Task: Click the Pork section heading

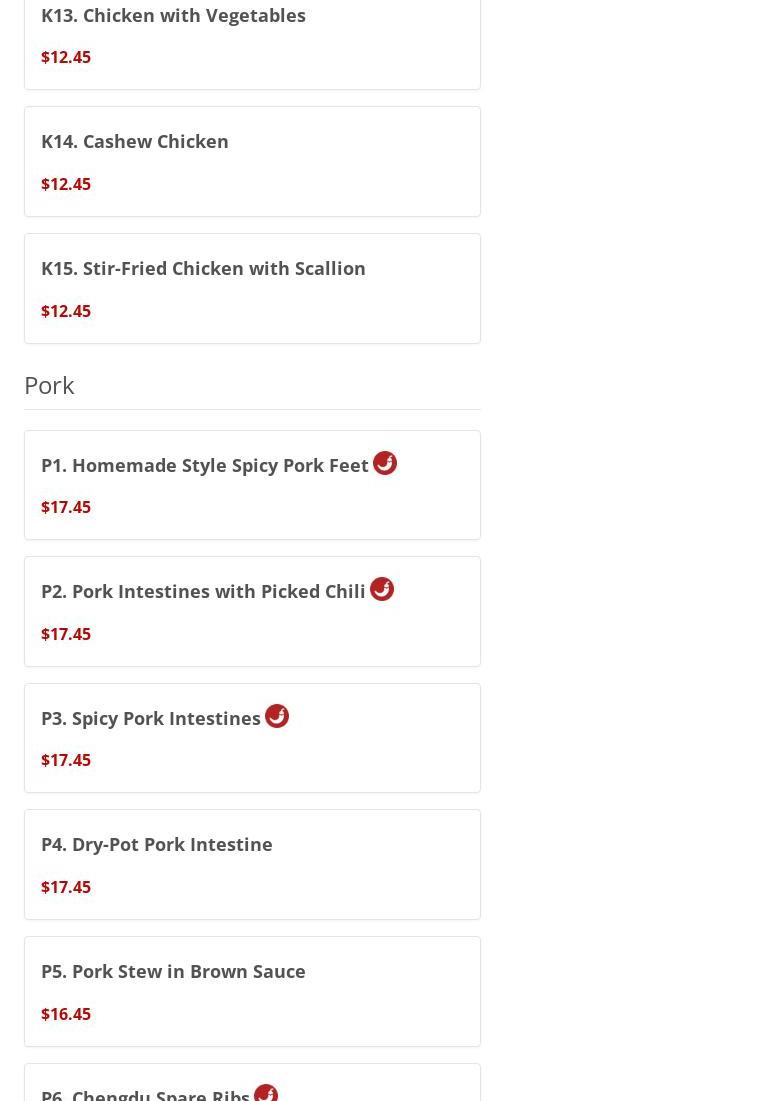Action: pos(49,385)
